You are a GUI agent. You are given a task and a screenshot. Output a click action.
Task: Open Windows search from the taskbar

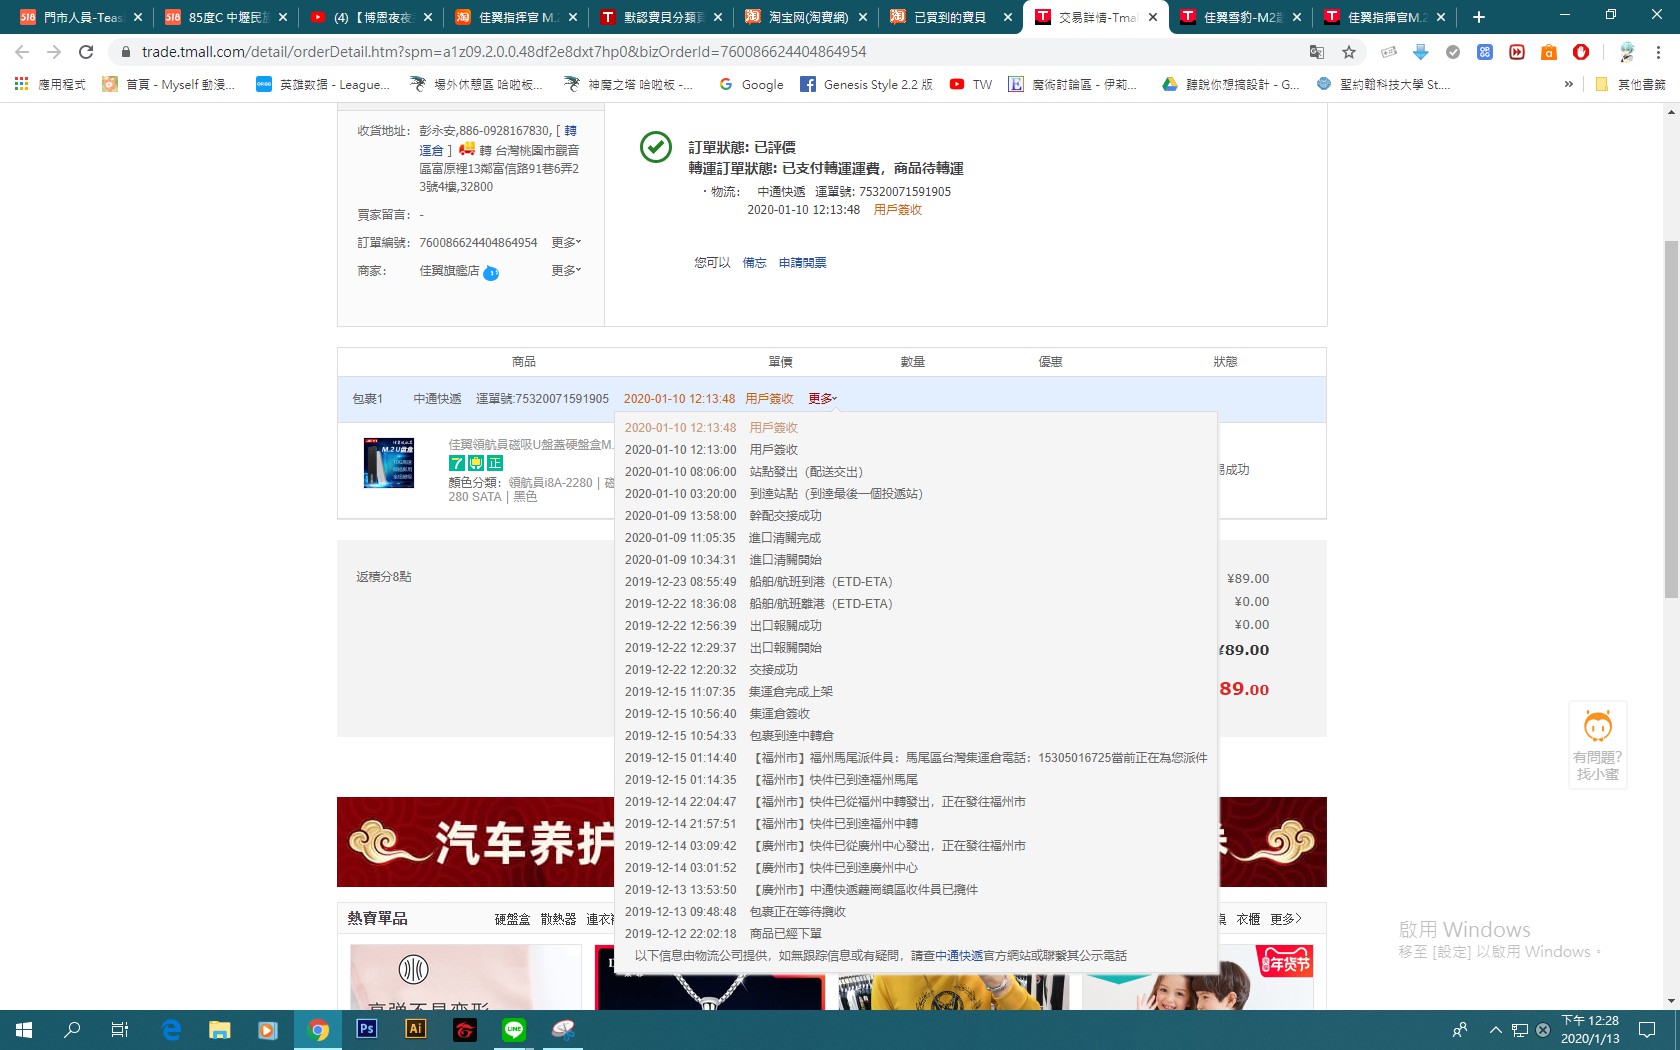72,1029
